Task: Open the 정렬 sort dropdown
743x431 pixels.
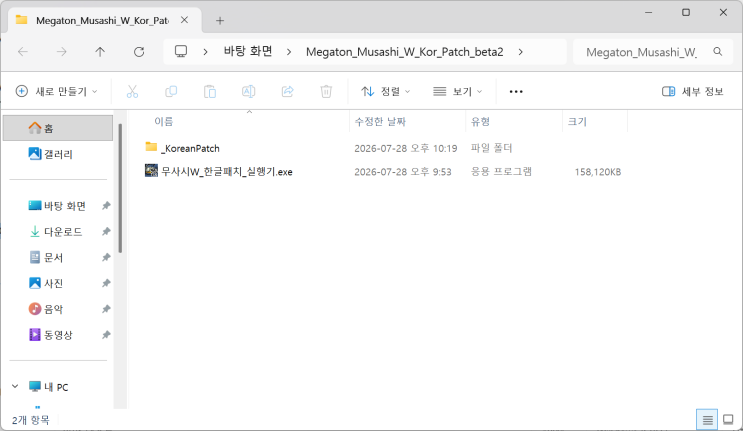Action: 385,91
